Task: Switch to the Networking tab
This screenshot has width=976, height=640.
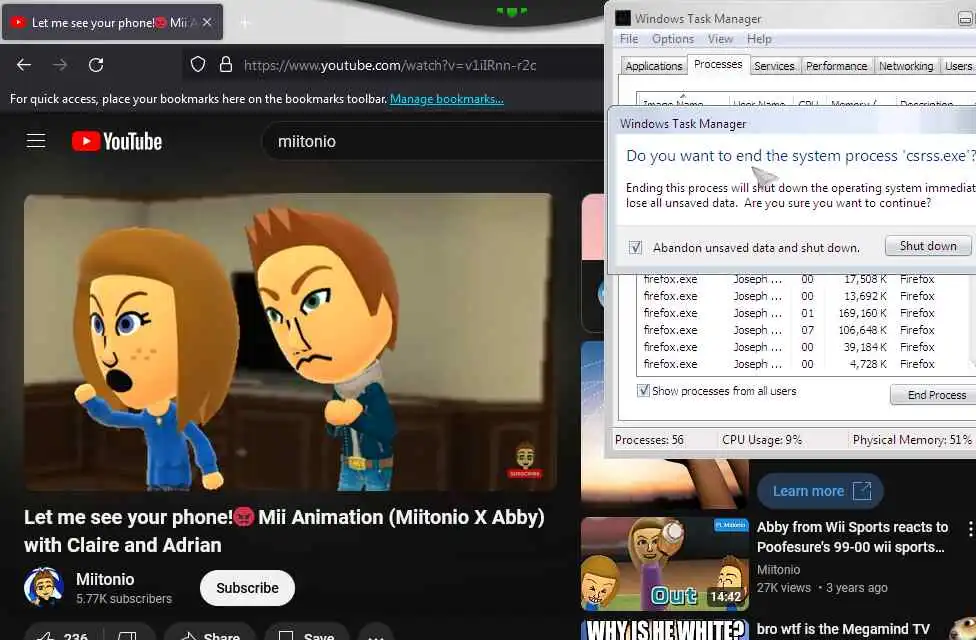Action: pos(906,65)
